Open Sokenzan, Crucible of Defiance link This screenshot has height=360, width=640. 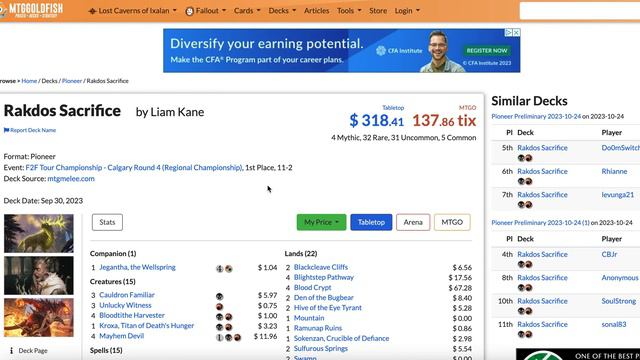point(342,338)
